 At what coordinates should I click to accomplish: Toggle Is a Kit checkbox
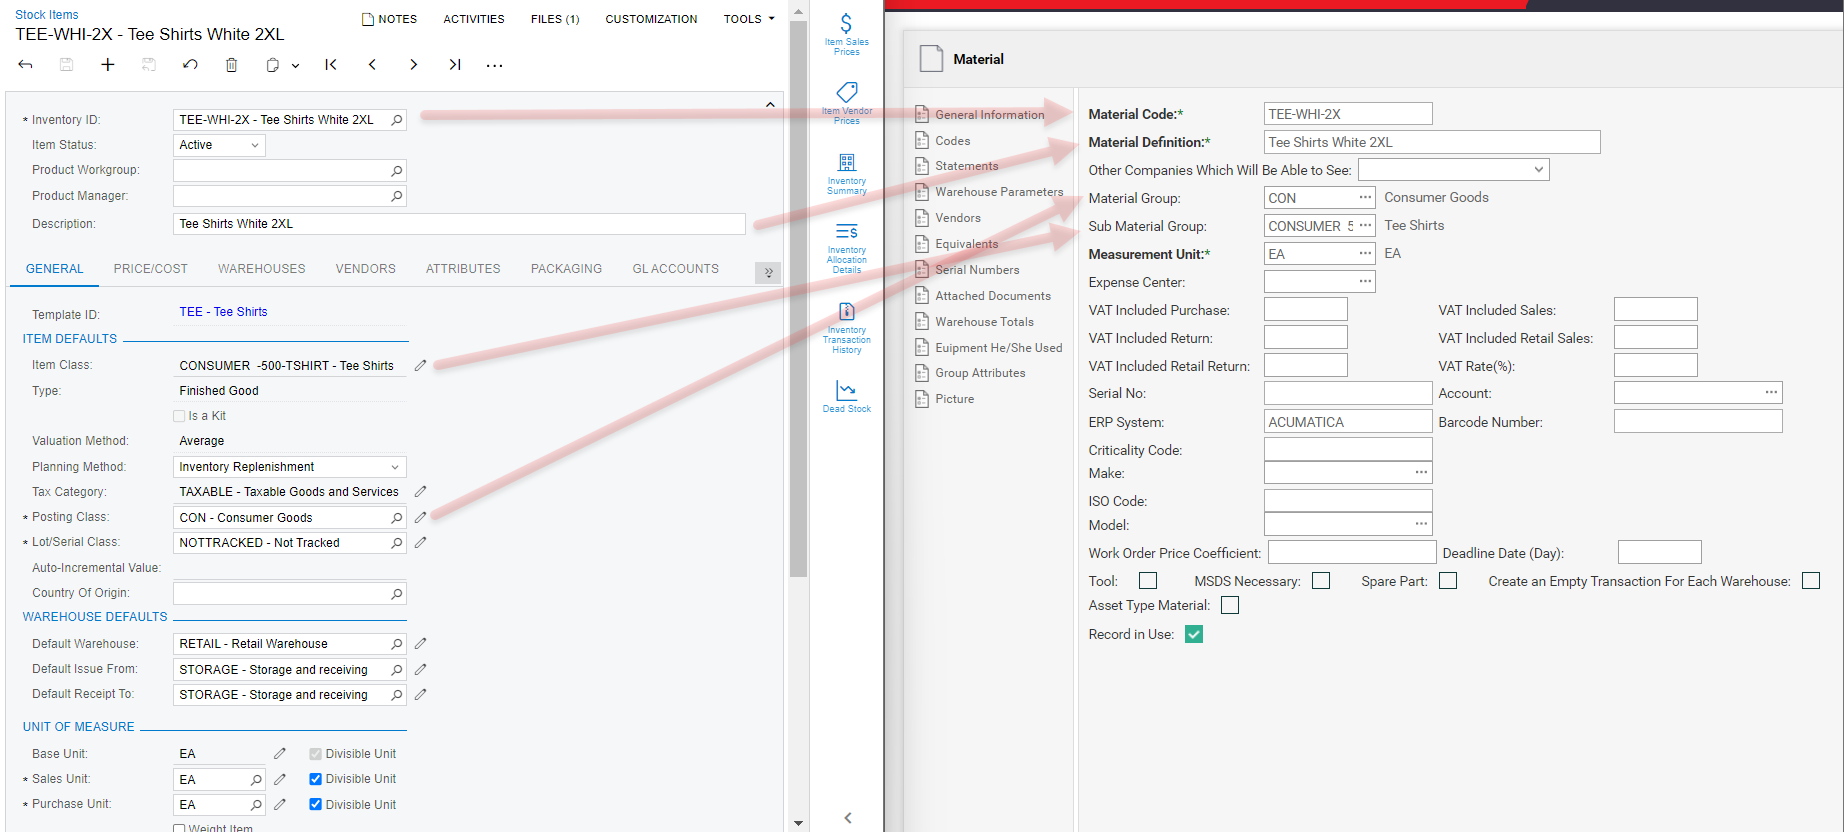coord(179,416)
